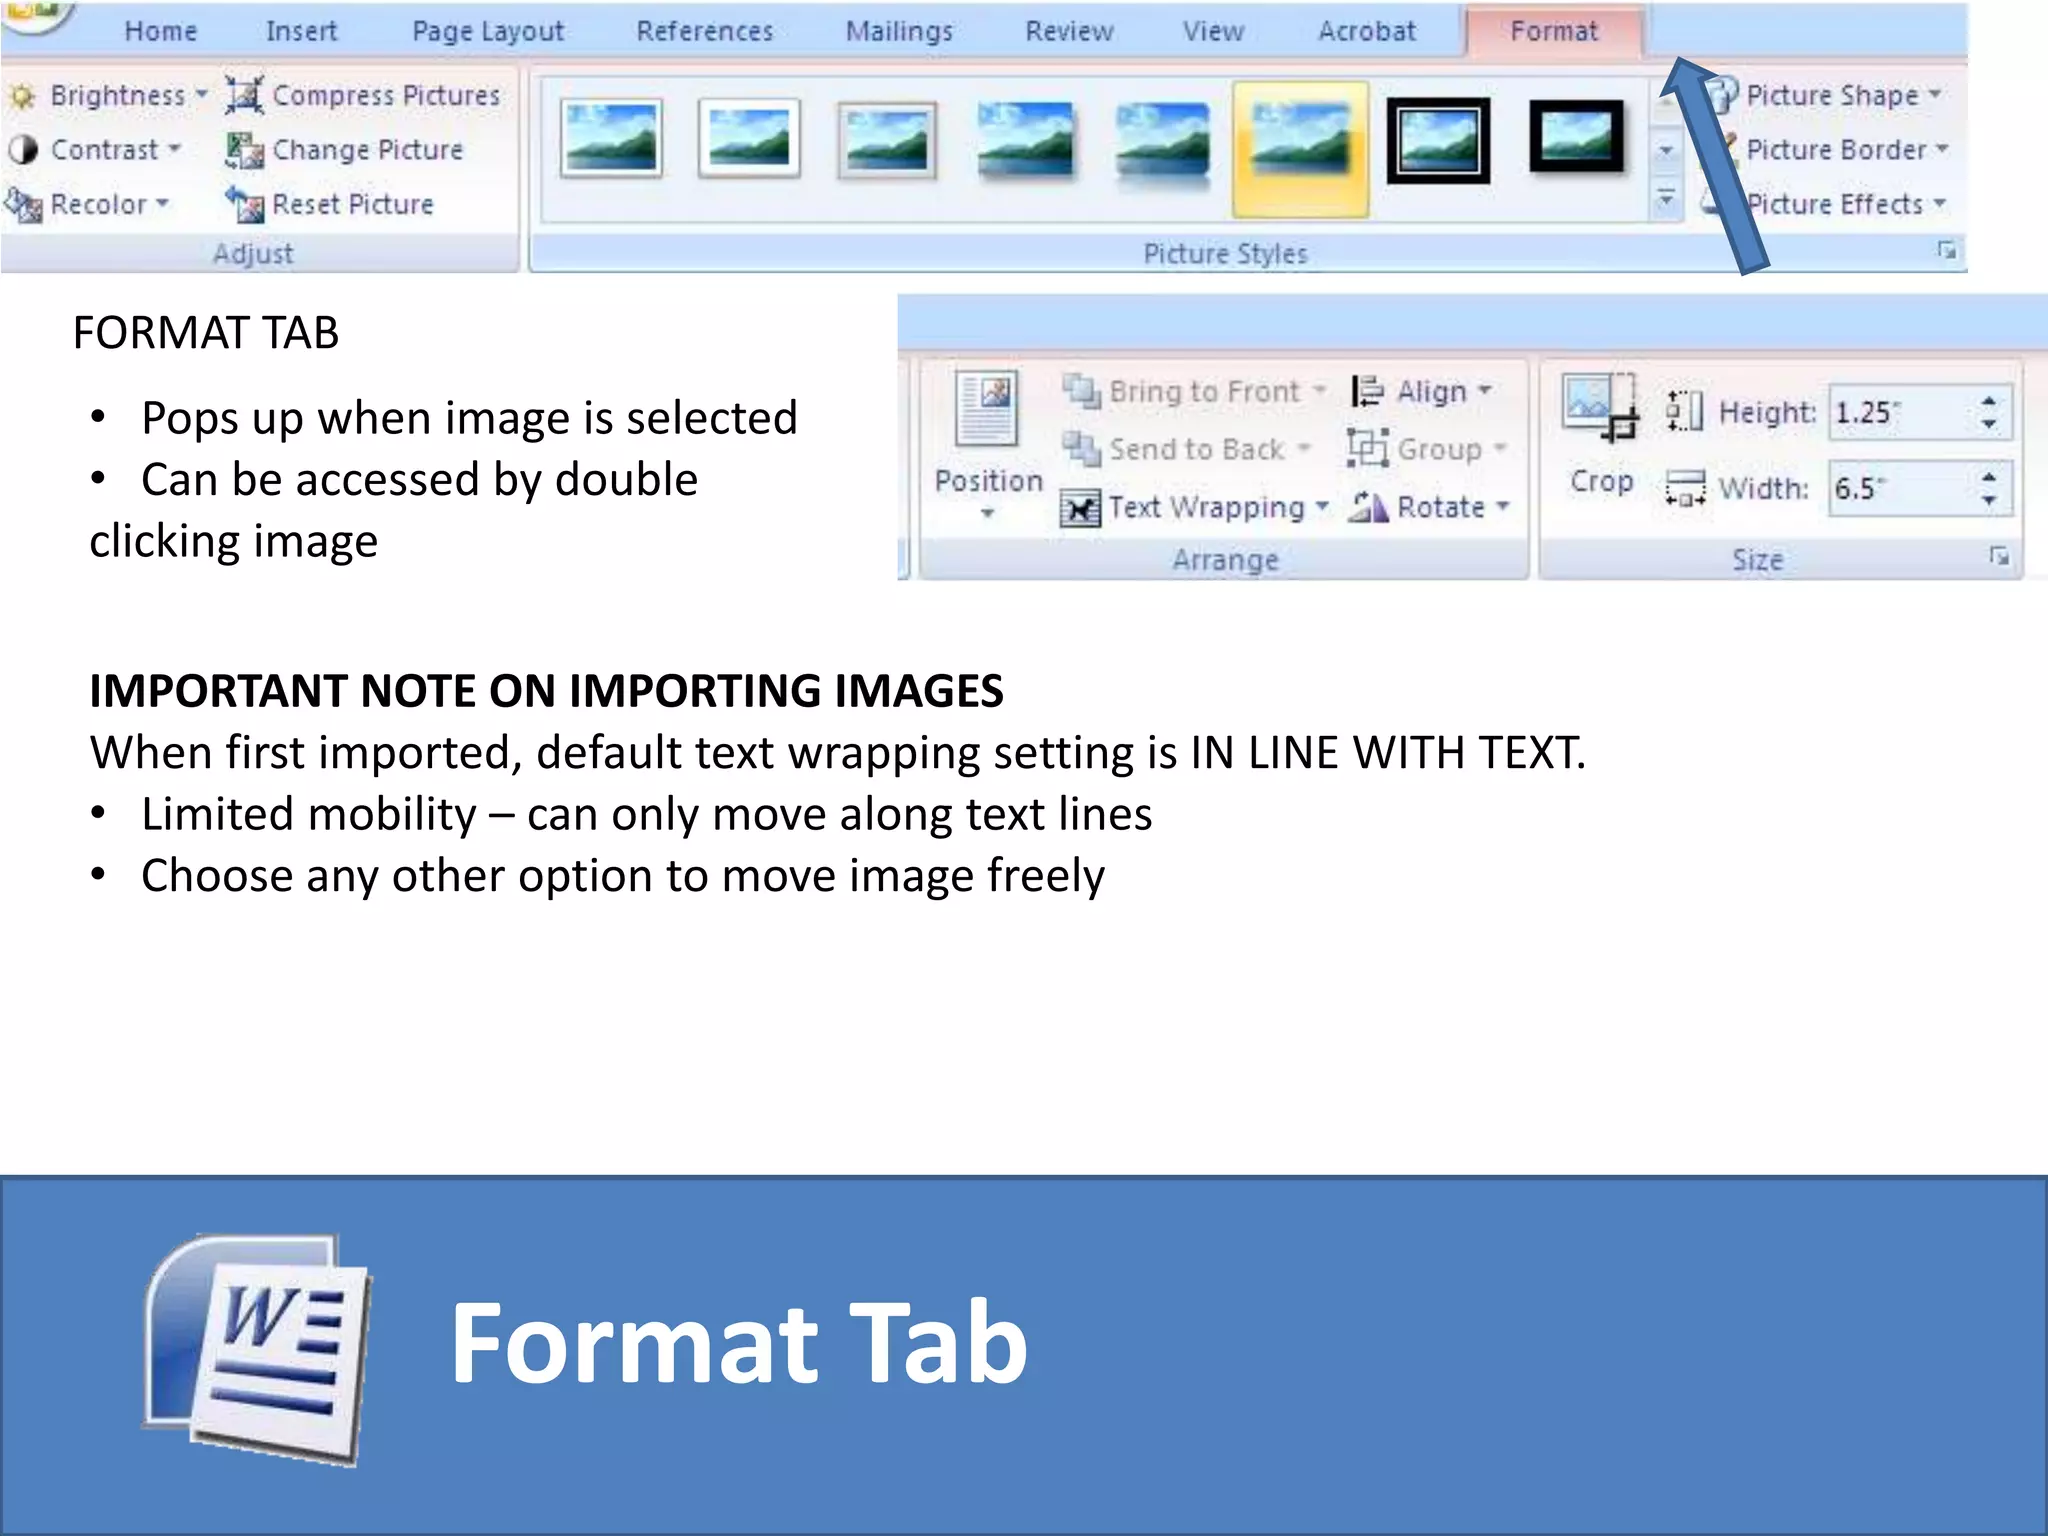Apply the third gray-bordered picture style
The height and width of the screenshot is (1536, 2048).
tap(887, 139)
